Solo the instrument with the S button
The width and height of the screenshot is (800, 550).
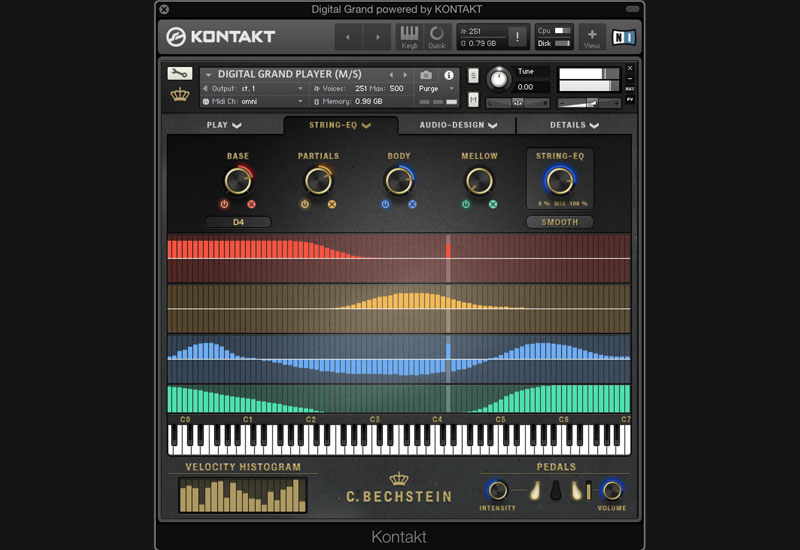473,76
